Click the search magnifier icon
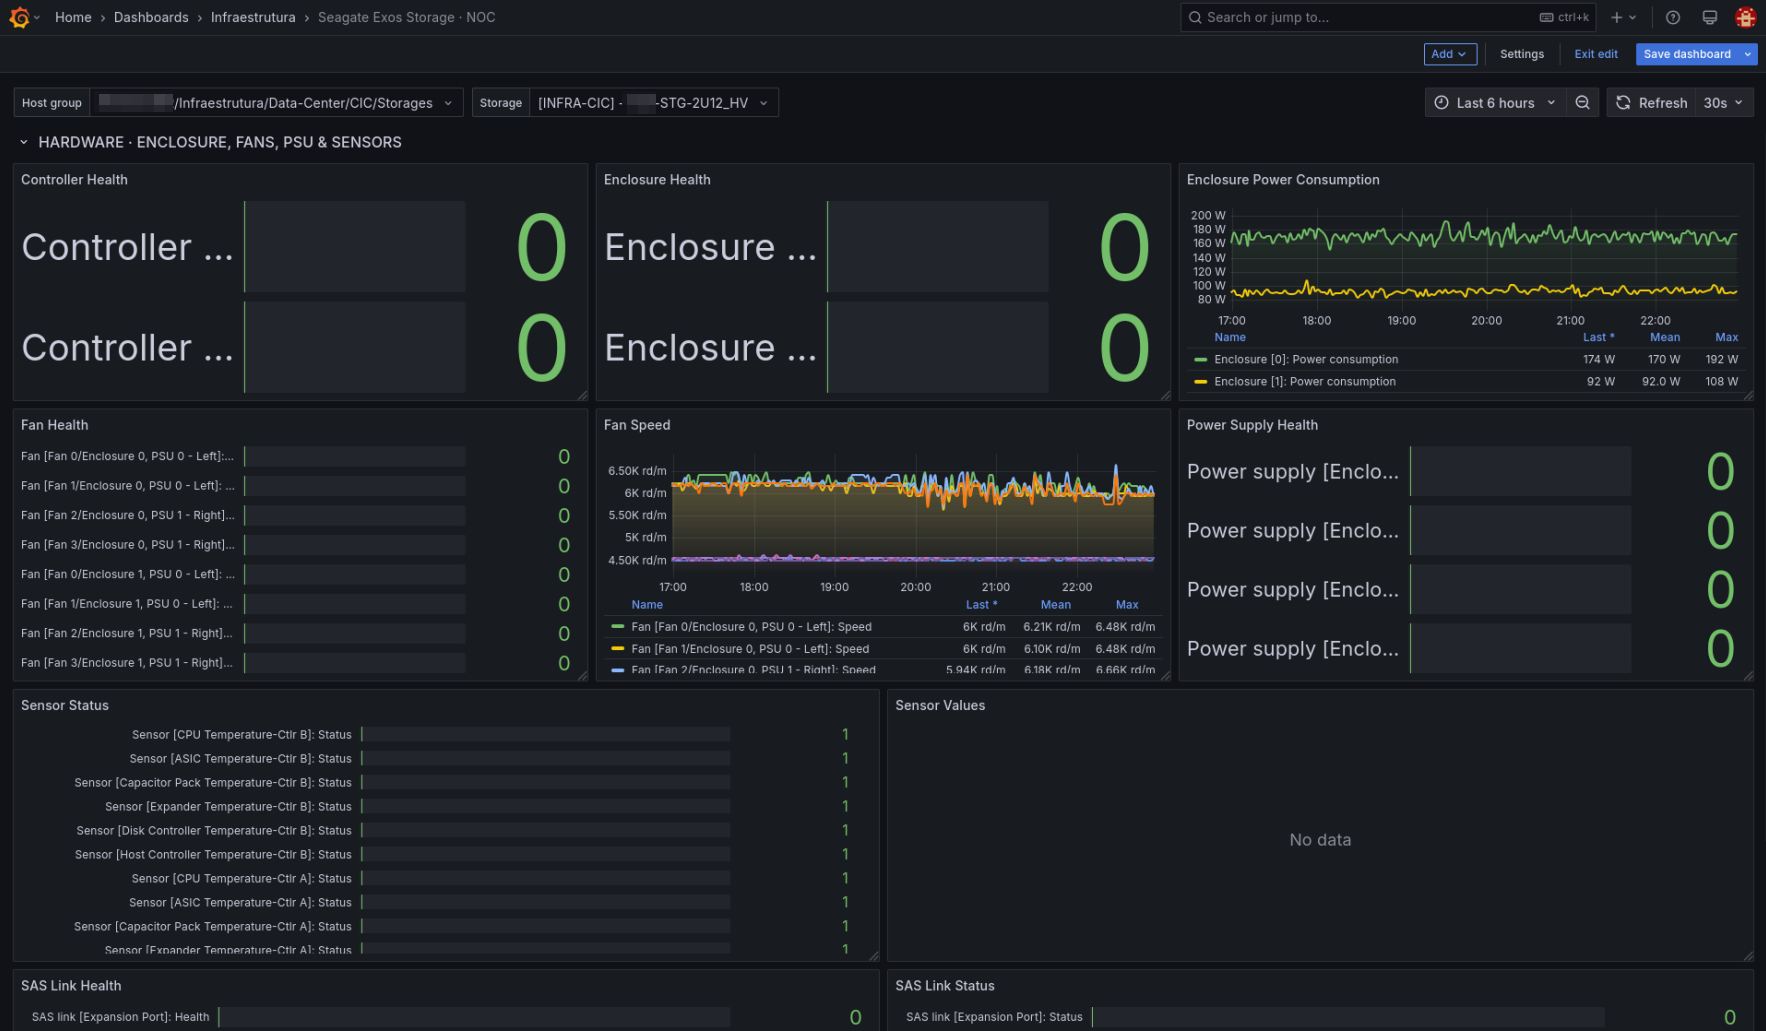1766x1031 pixels. 1195,17
